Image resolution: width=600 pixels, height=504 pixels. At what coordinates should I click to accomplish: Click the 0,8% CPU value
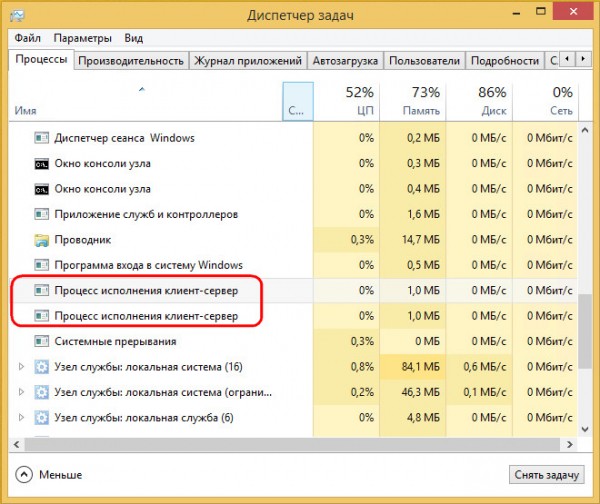[x=362, y=367]
